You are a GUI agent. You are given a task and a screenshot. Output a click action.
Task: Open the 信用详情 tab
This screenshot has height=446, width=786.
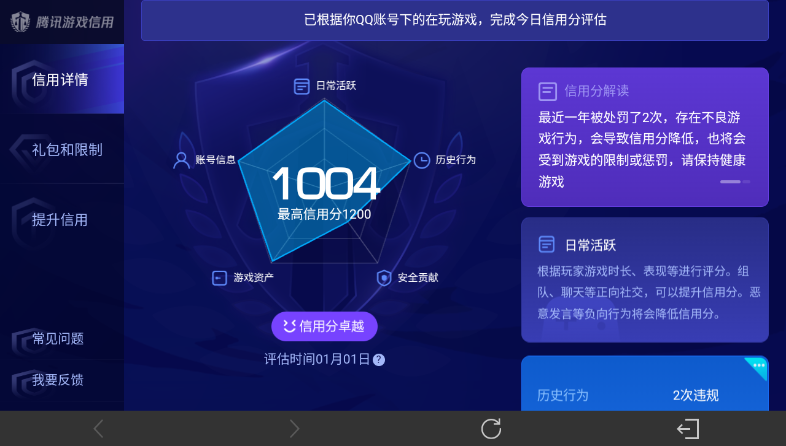tap(62, 79)
